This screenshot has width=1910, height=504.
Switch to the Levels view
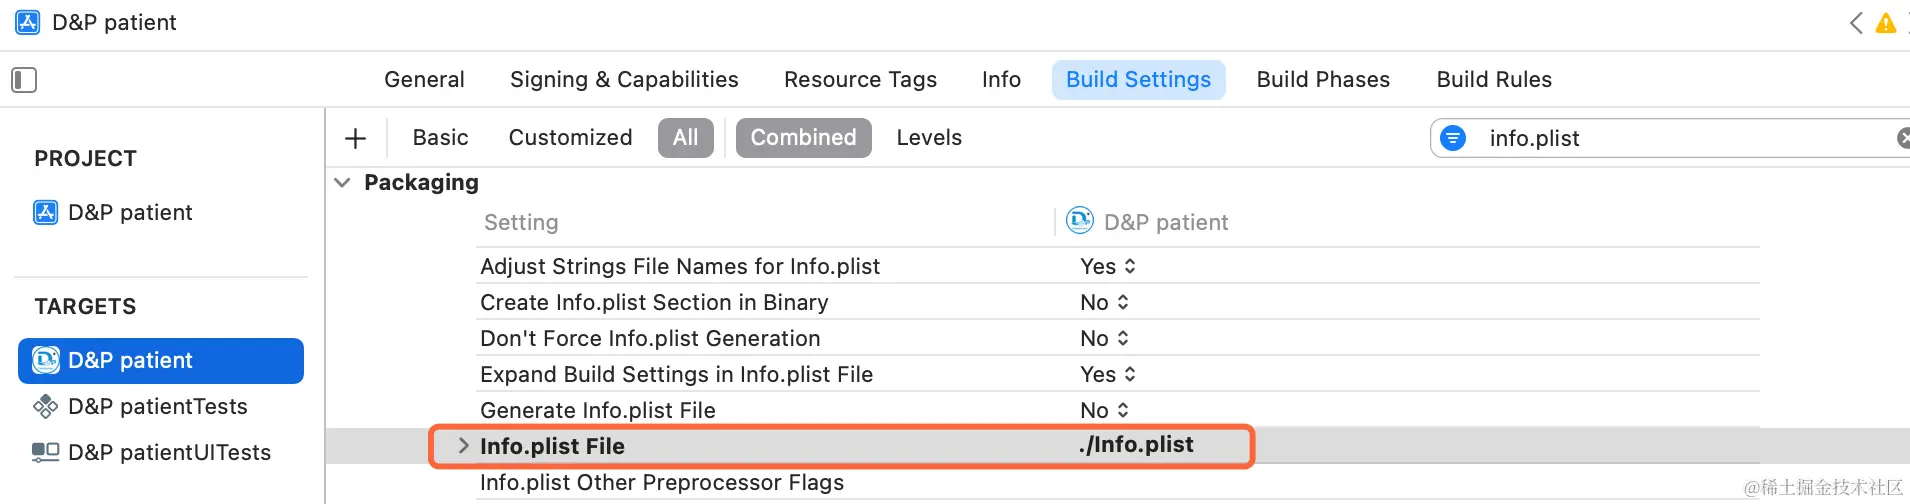click(x=929, y=138)
